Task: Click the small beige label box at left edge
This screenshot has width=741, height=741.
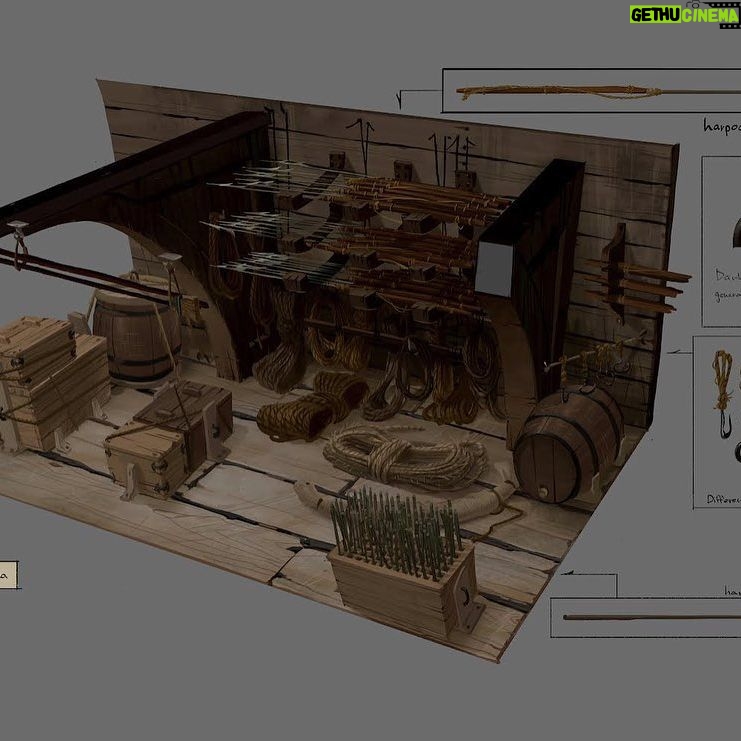Action: coord(9,575)
